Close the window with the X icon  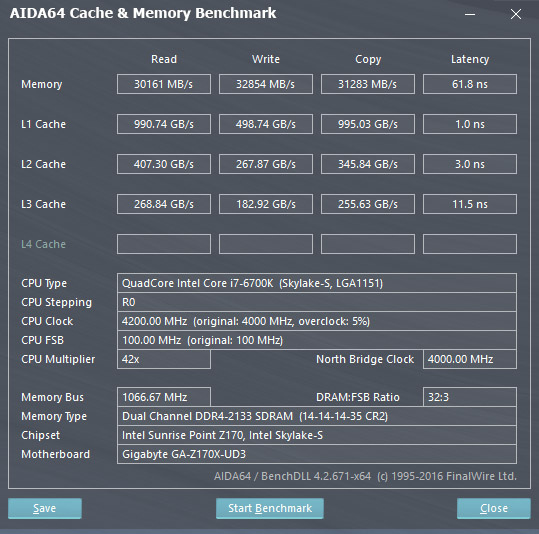[516, 14]
